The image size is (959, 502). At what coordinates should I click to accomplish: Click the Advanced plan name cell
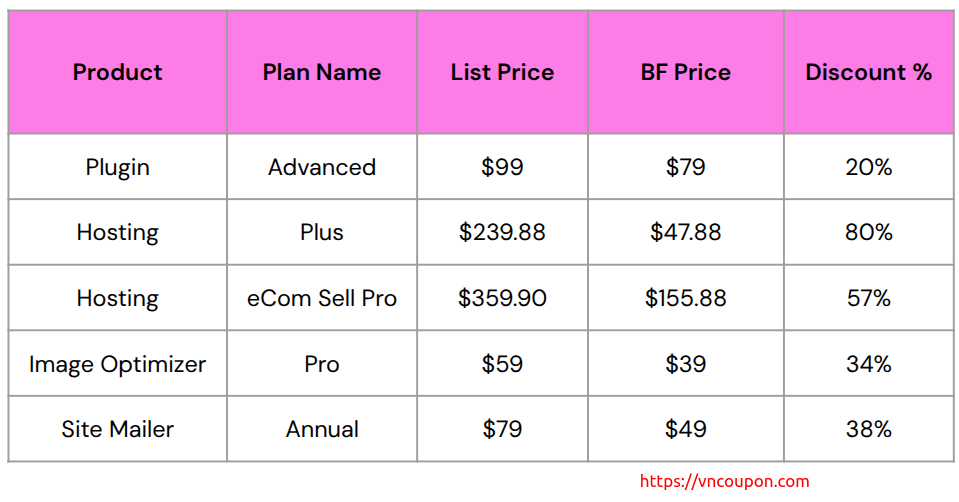click(322, 167)
